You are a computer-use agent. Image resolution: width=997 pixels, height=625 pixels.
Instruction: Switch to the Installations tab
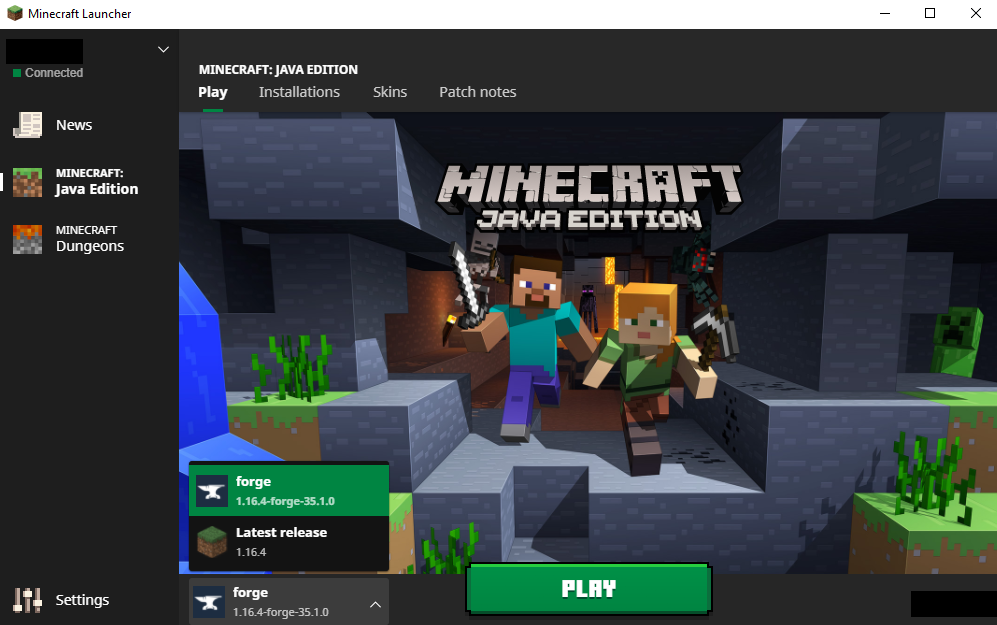click(299, 92)
